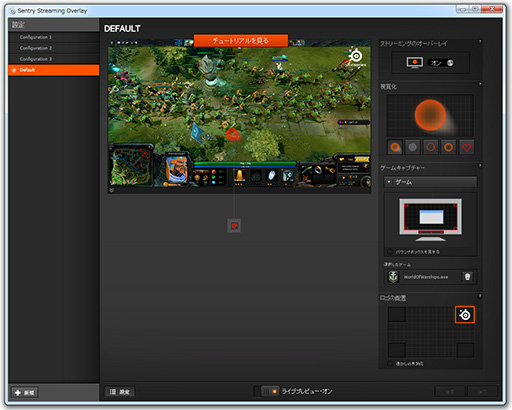Open the help icon beside the visualization heading
Screen dimensions: 512x410
[x=480, y=84]
